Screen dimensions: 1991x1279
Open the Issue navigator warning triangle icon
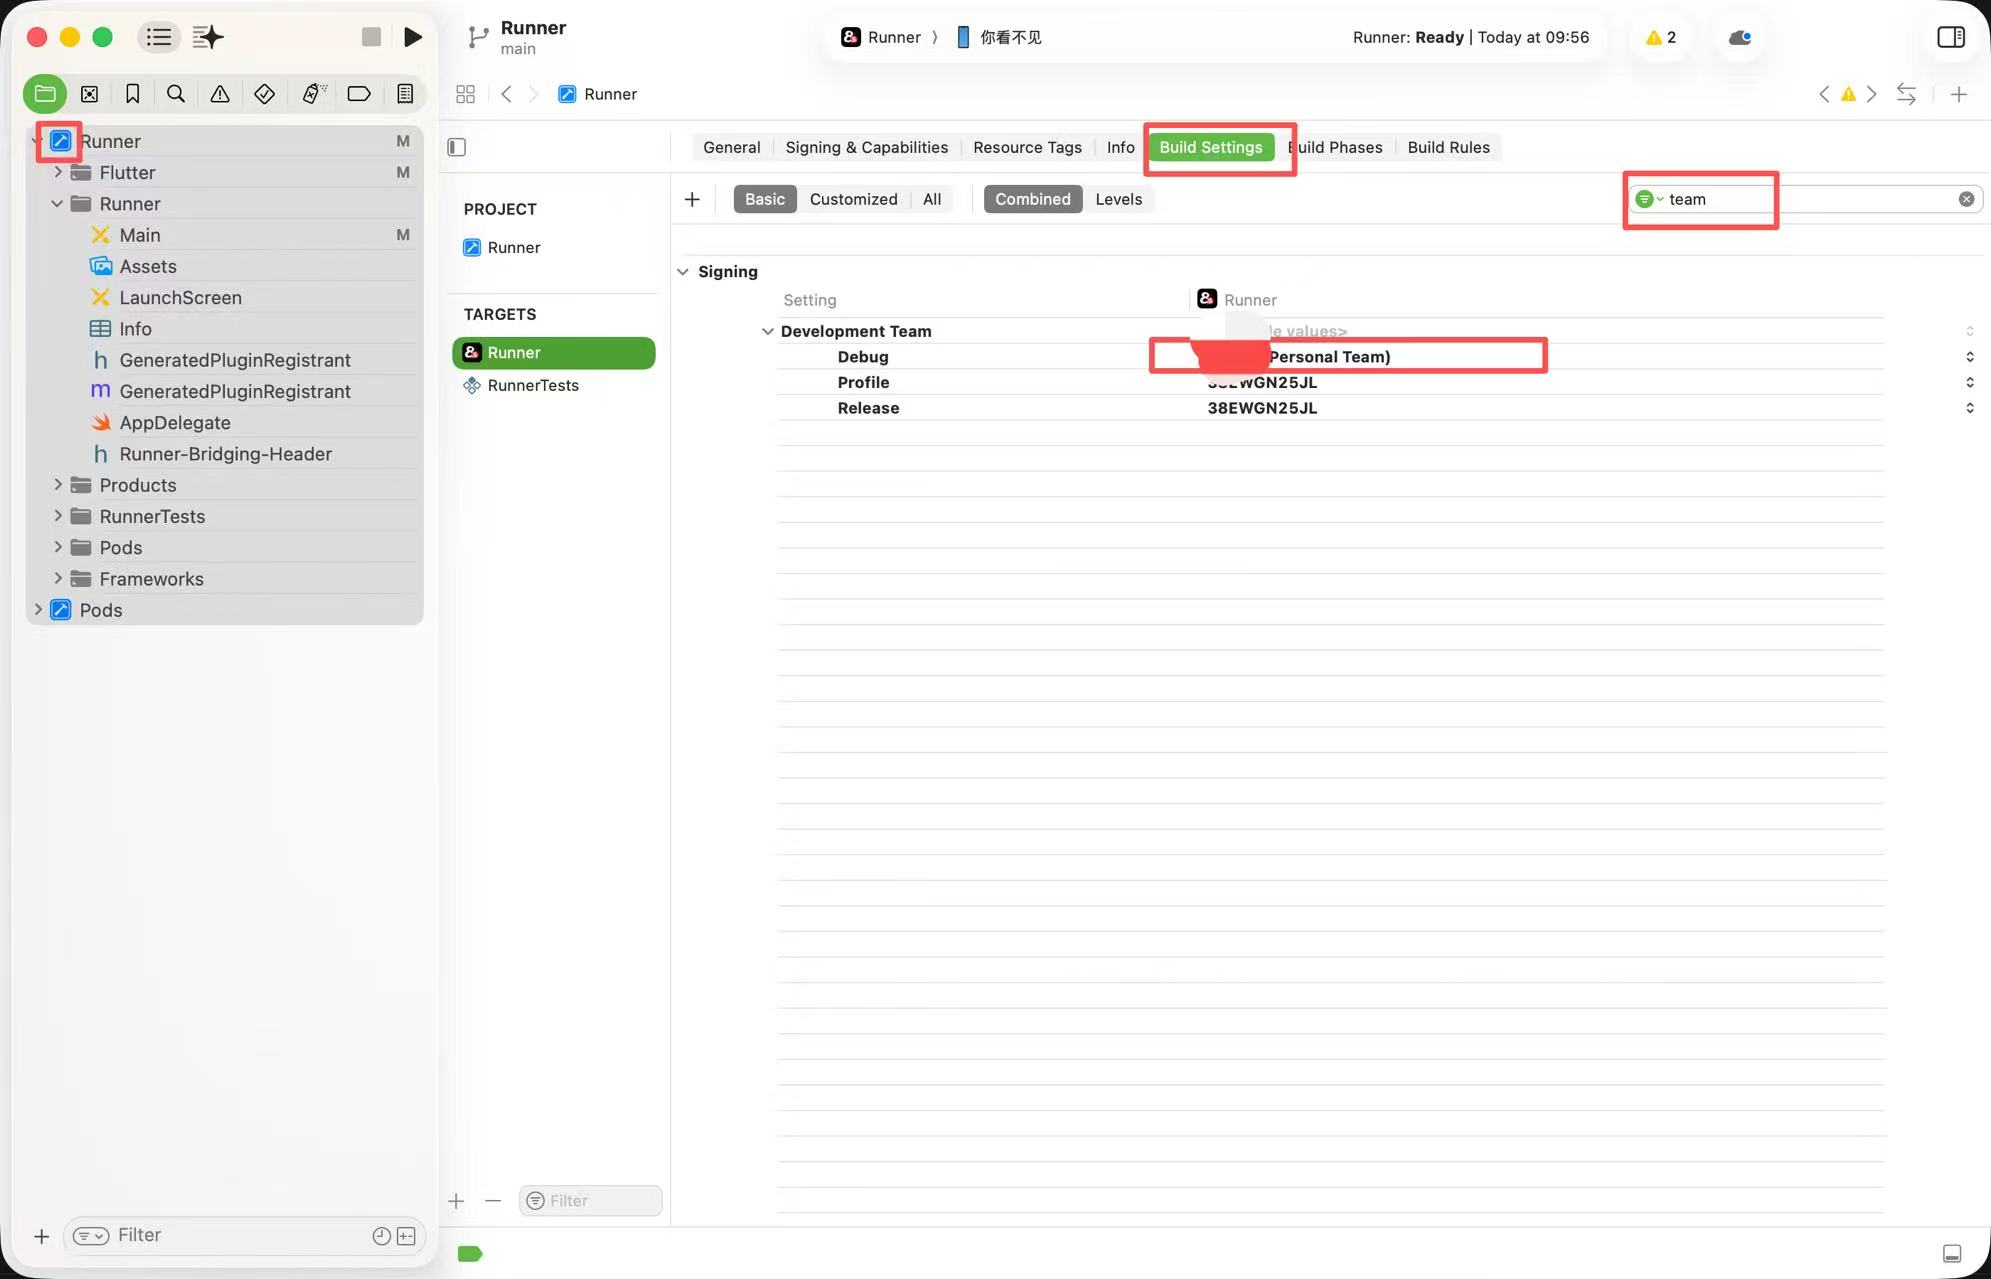(x=220, y=93)
